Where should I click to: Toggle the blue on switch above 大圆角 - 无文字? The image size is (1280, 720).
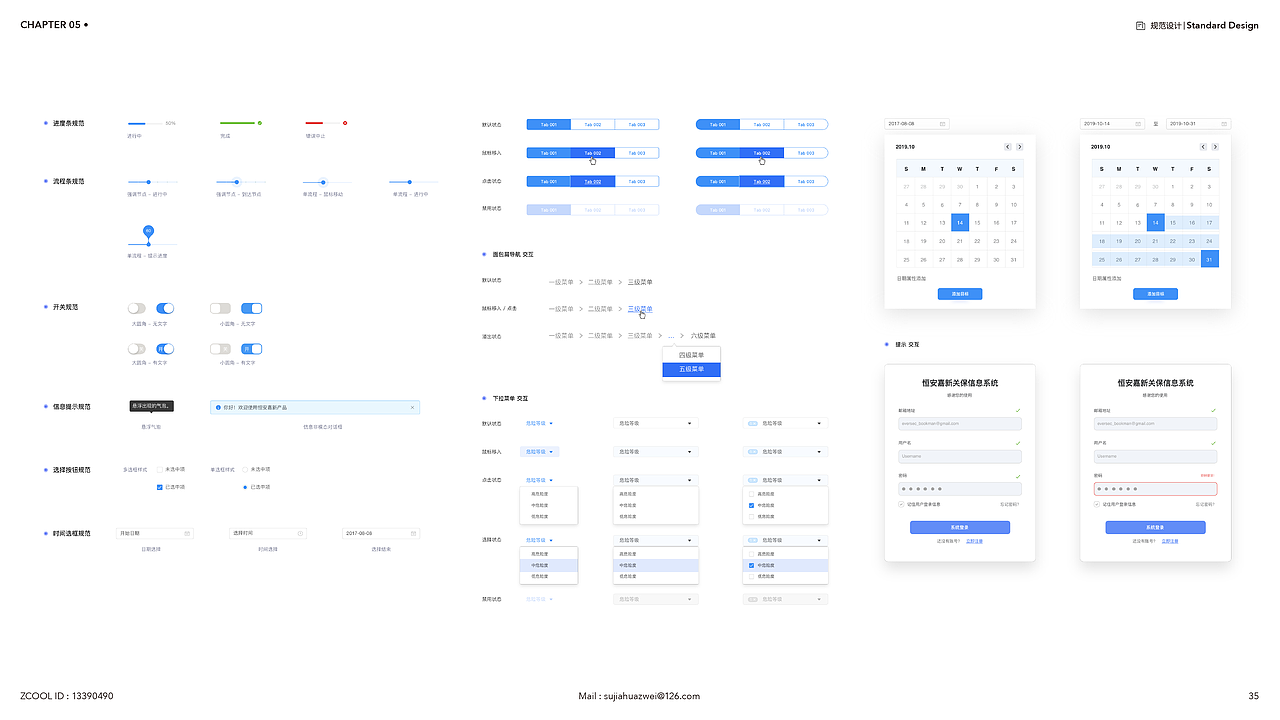pyautogui.click(x=165, y=308)
